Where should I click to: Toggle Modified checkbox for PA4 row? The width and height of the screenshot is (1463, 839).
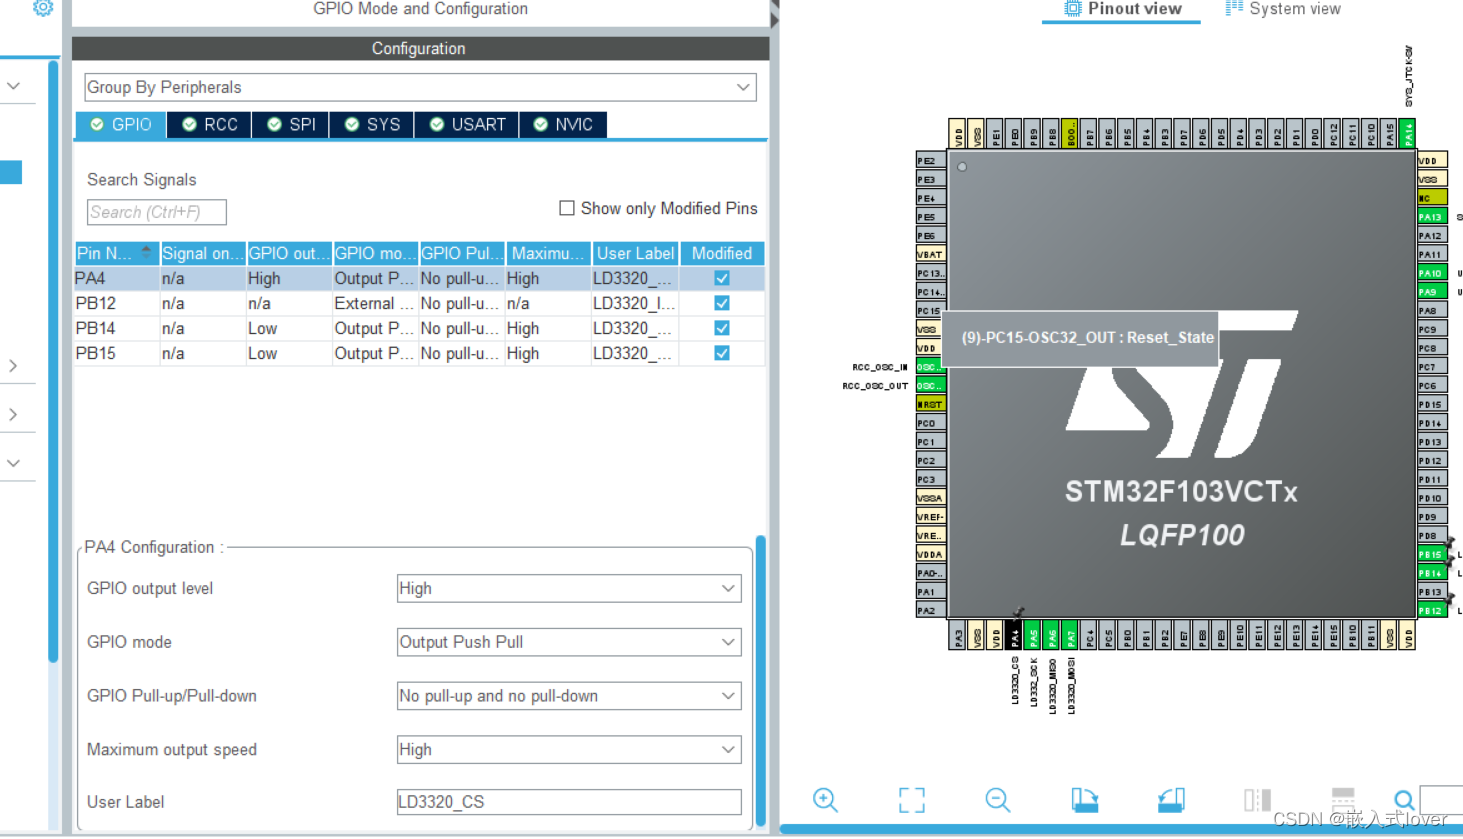point(722,278)
